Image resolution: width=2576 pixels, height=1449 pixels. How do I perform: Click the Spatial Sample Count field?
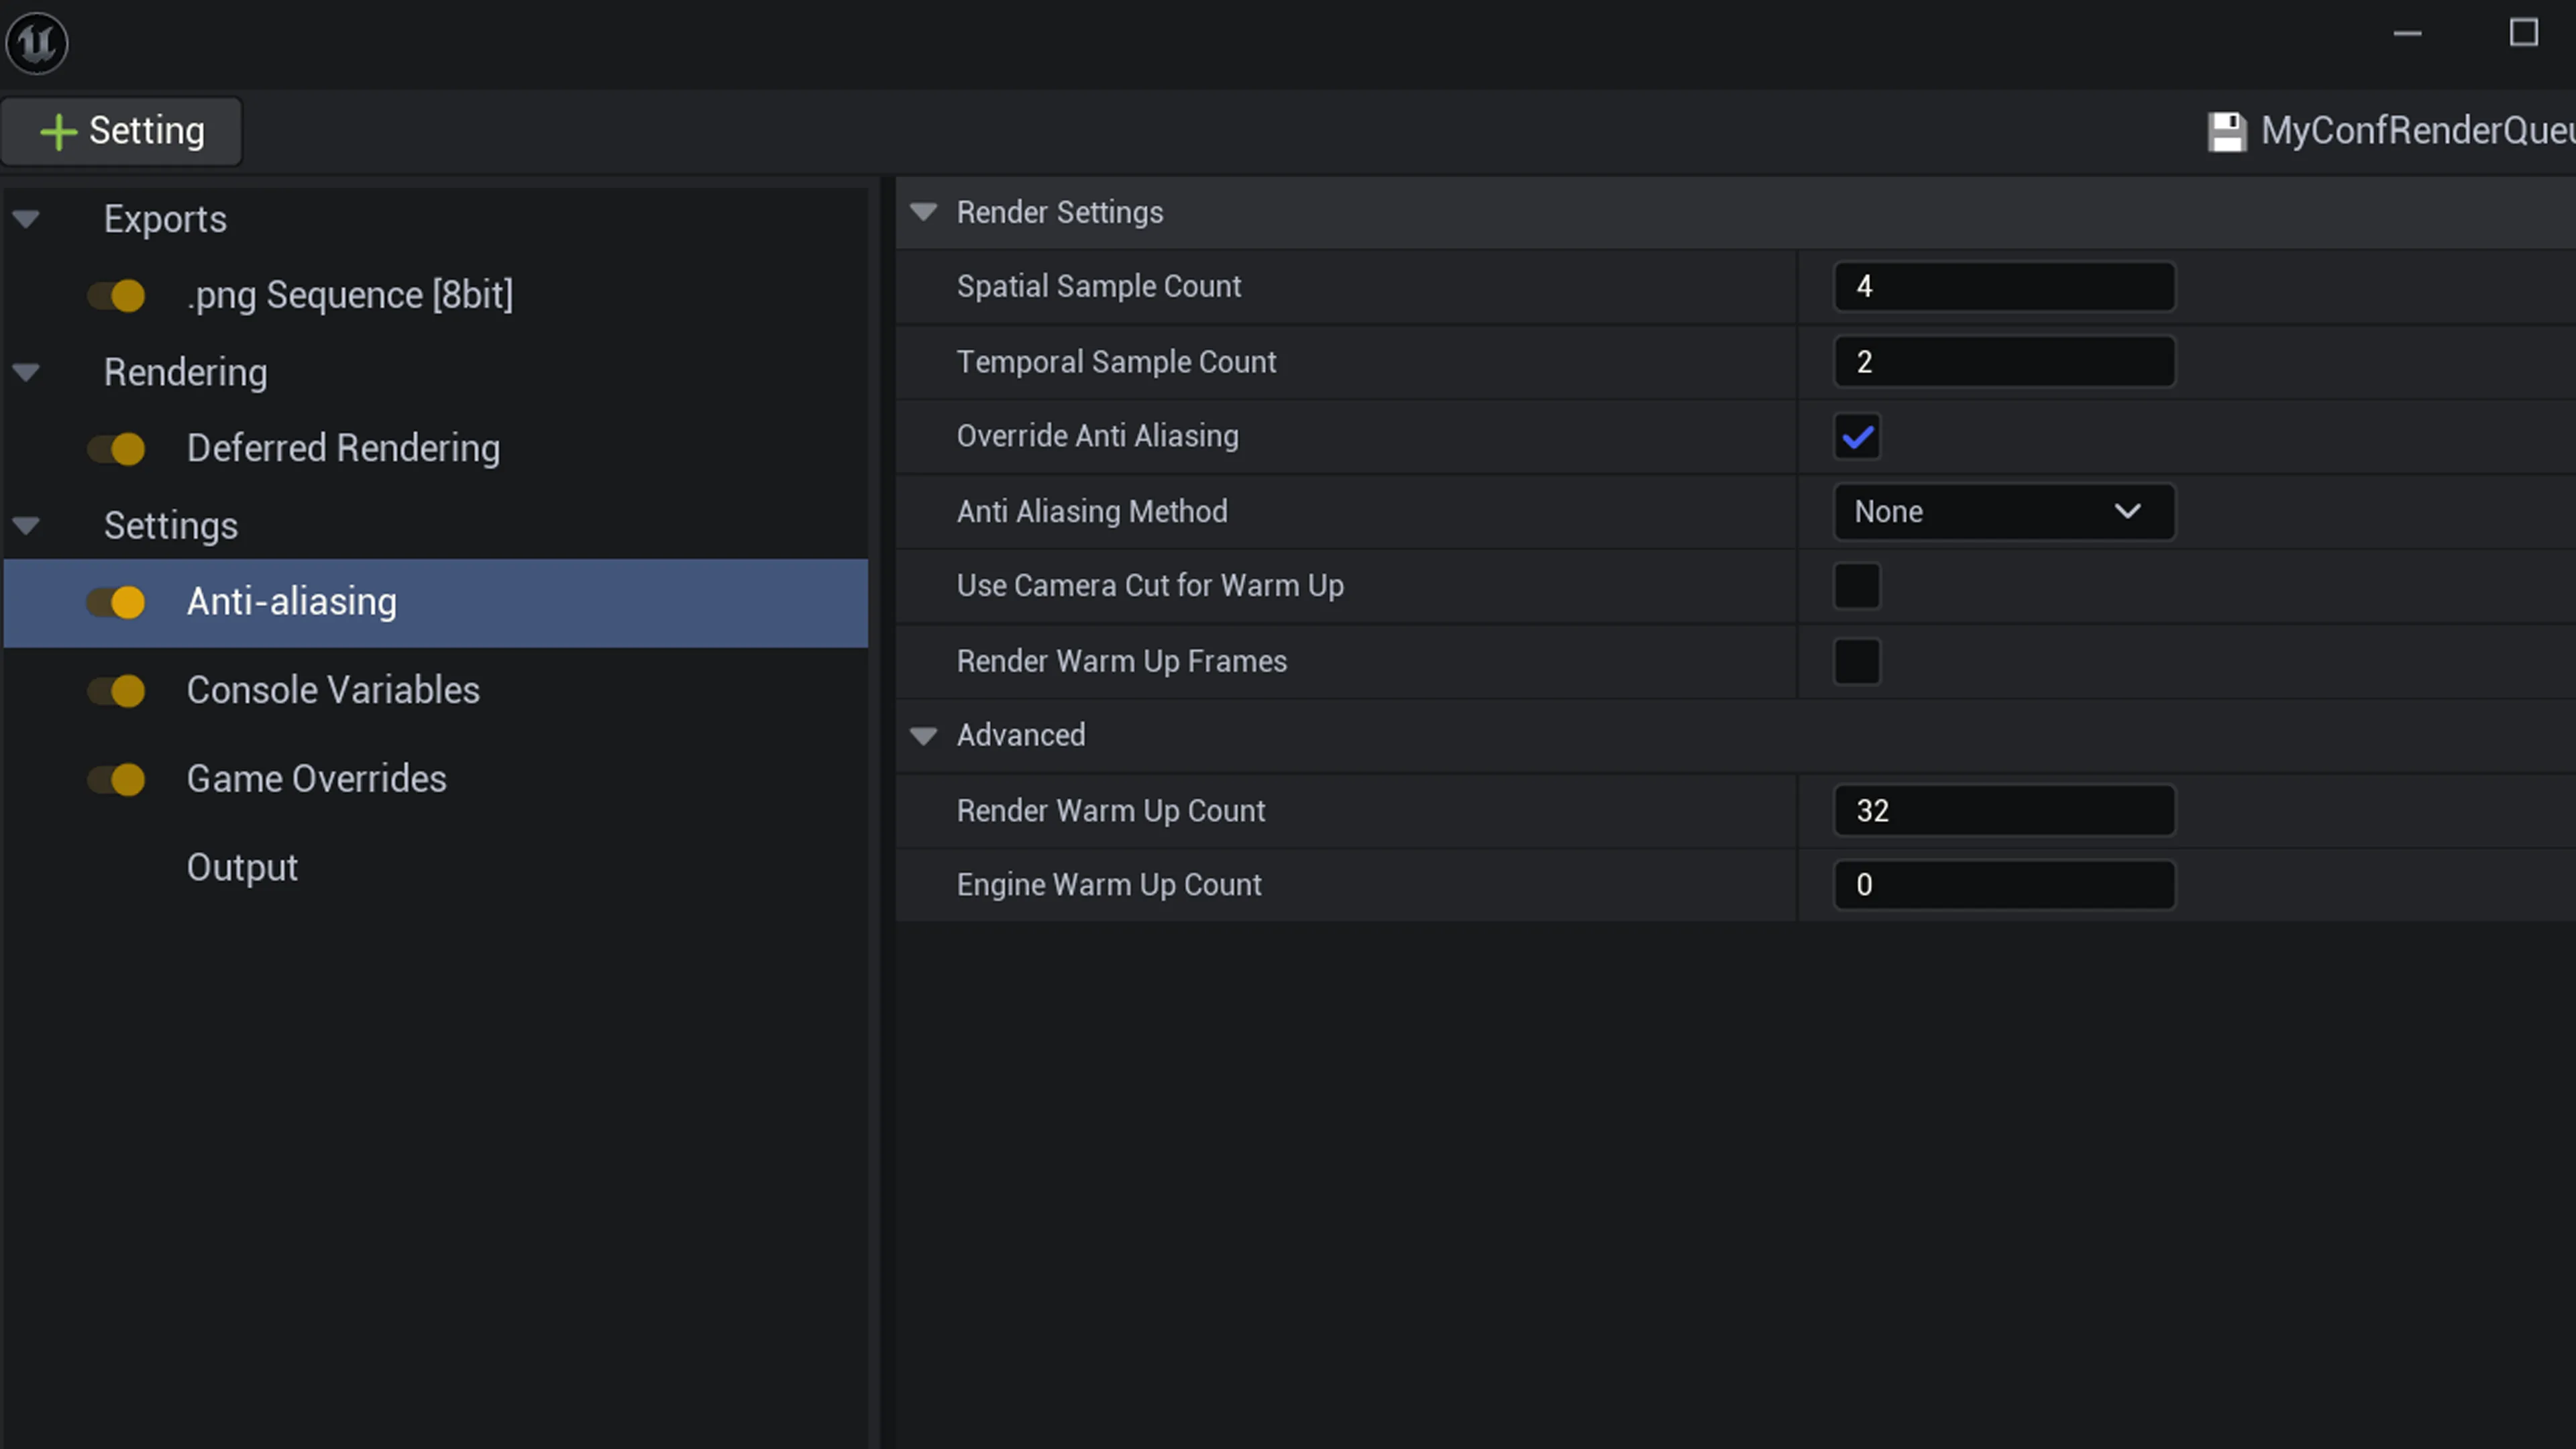pyautogui.click(x=2004, y=287)
